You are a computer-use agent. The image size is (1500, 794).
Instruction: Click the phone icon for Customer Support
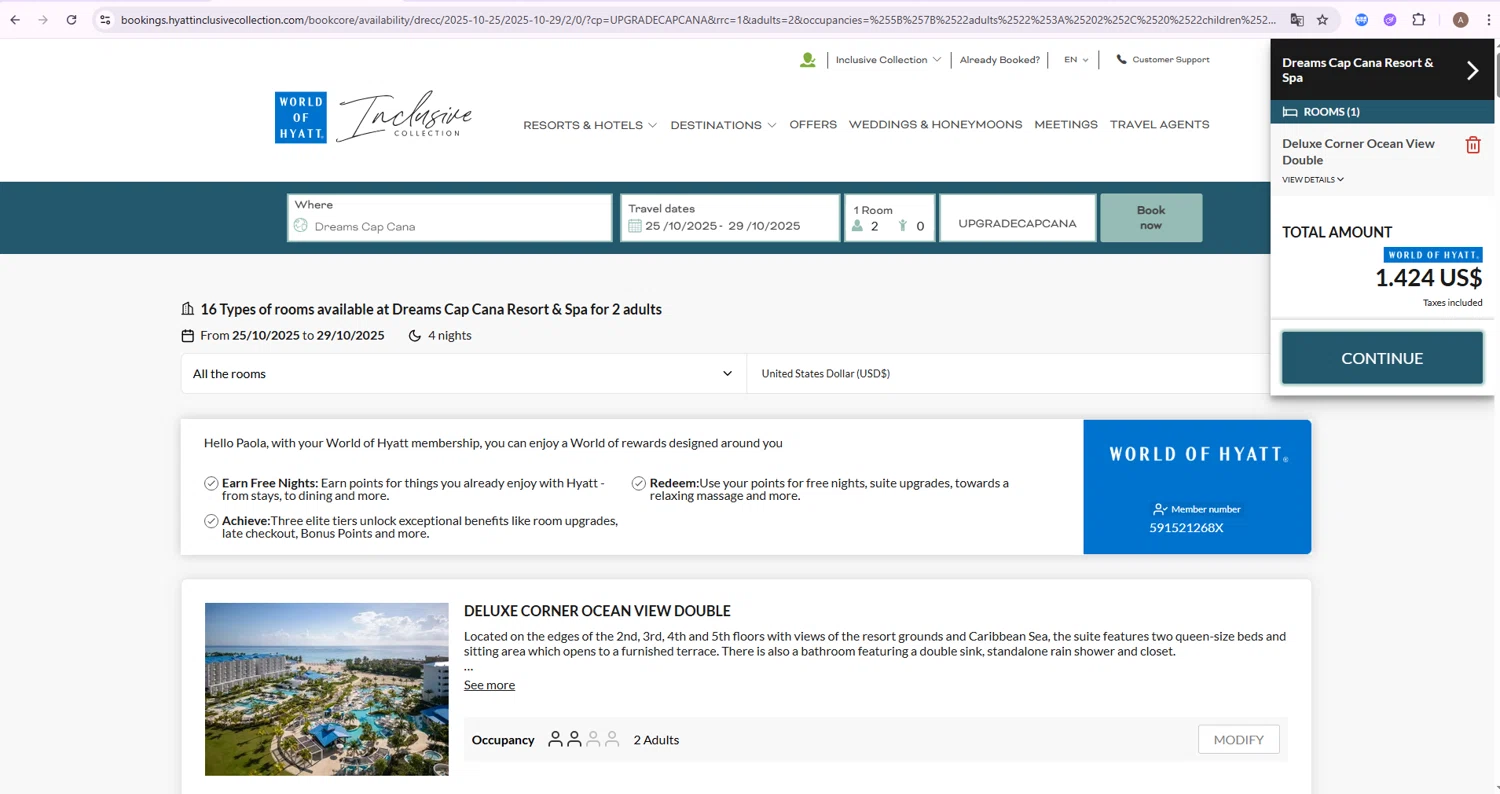1121,59
